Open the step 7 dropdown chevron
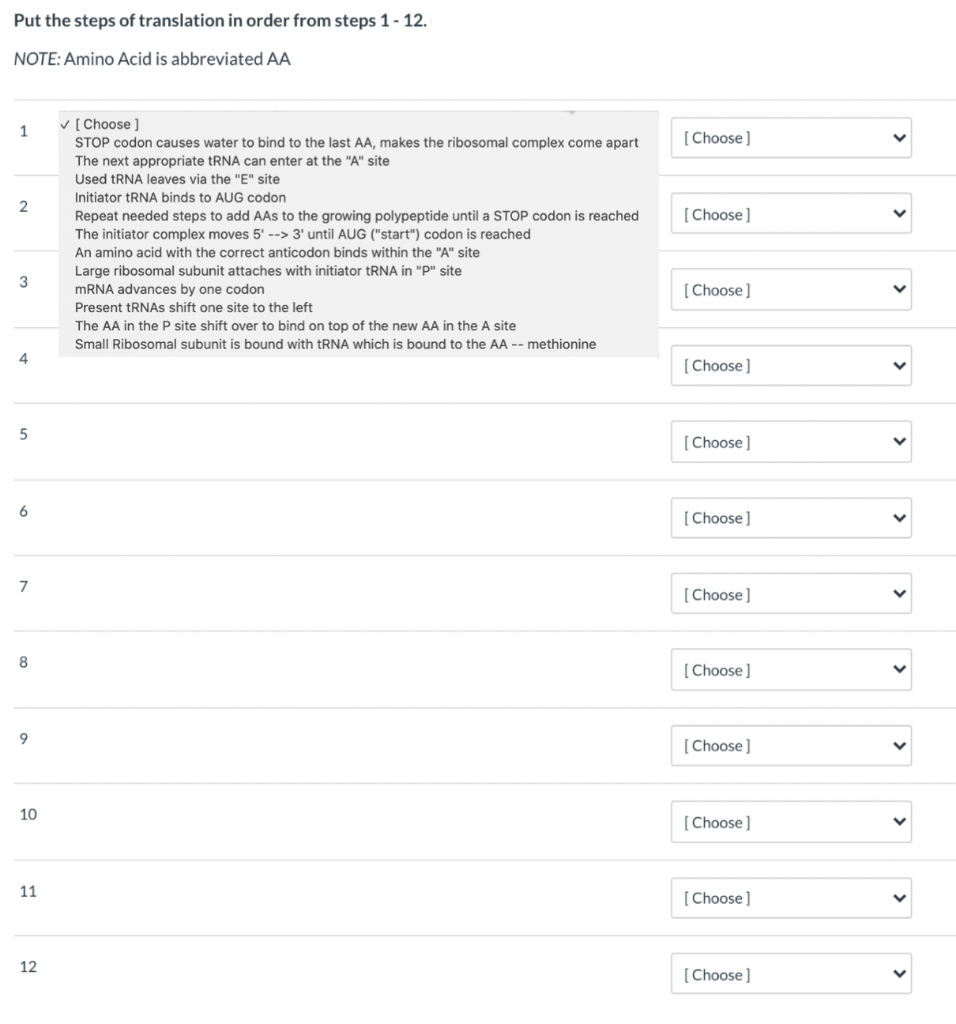 tap(899, 593)
